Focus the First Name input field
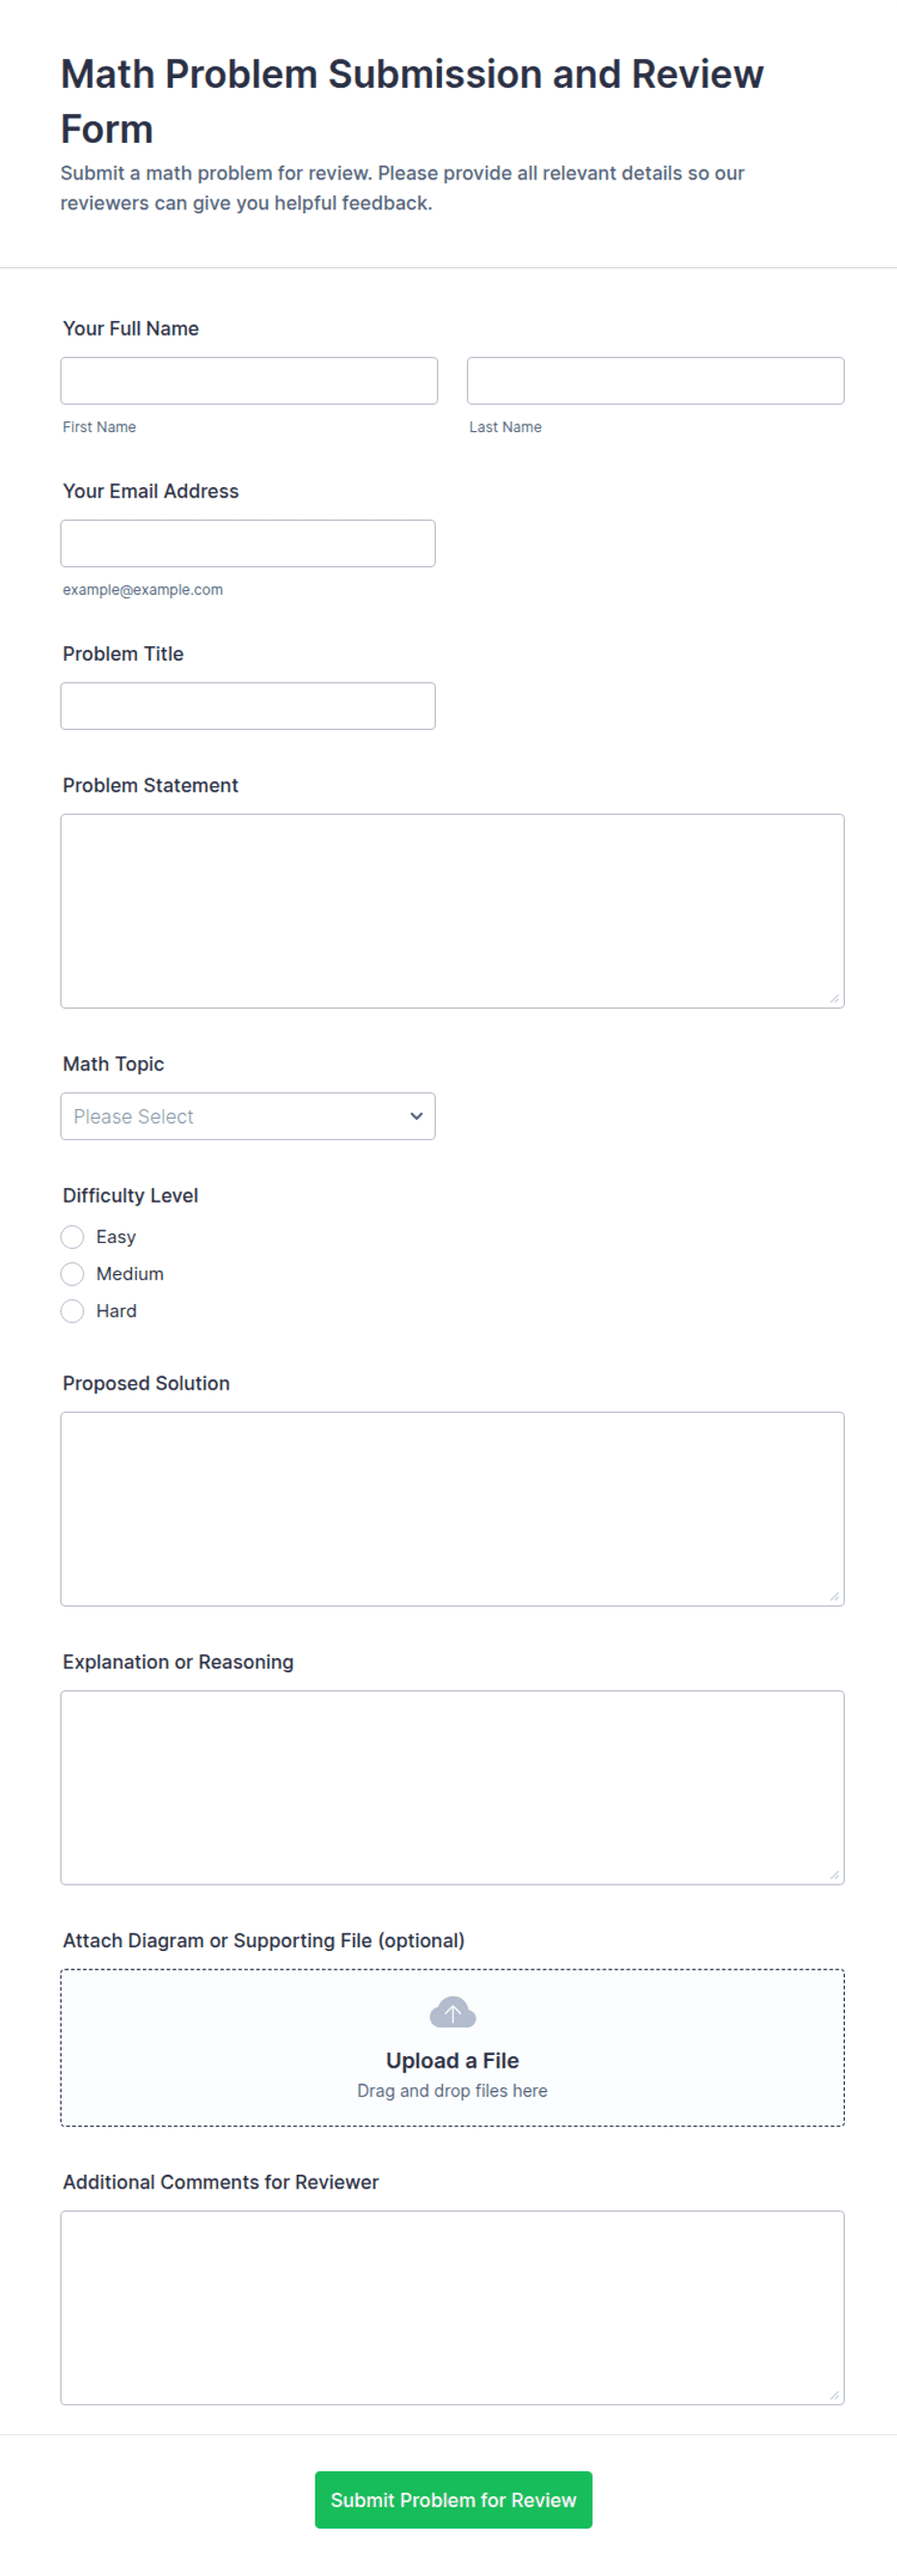This screenshot has width=897, height=2576. pos(249,381)
